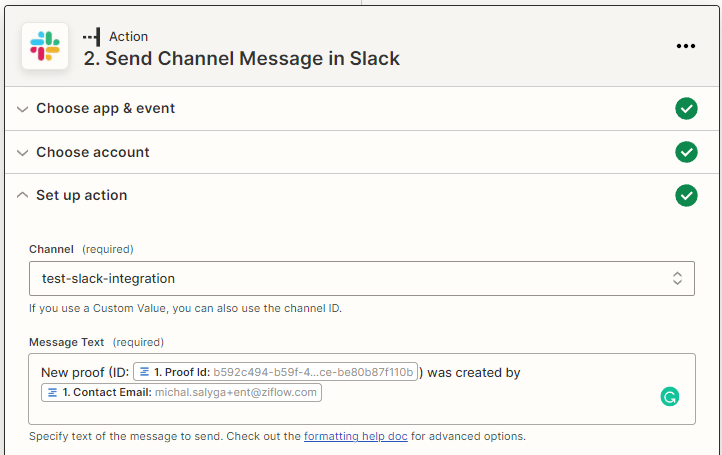This screenshot has width=722, height=455.
Task: Expand the Choose account chevron
Action: click(x=22, y=152)
